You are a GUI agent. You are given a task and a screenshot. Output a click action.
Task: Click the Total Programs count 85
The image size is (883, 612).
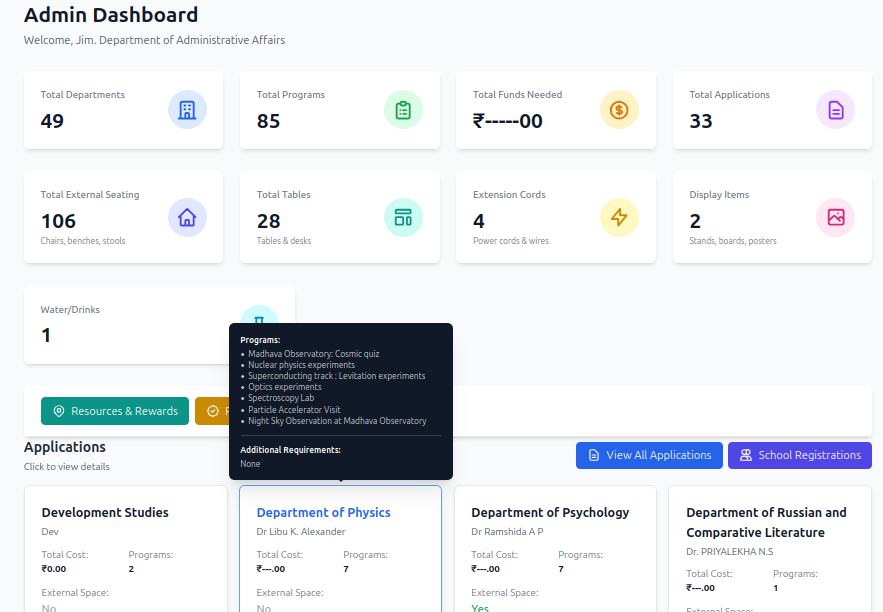[x=268, y=121]
